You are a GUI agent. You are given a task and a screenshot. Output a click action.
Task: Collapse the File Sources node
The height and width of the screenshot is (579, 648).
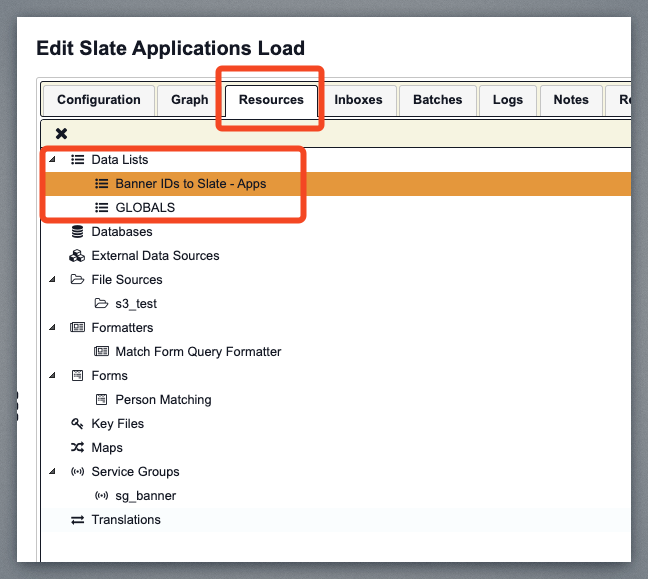click(52, 279)
